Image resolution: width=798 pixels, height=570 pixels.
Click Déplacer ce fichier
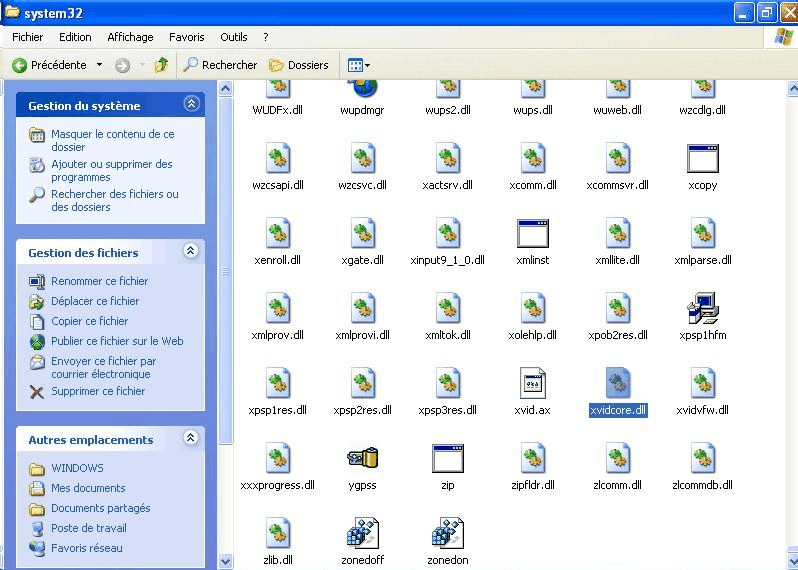[x=95, y=301]
